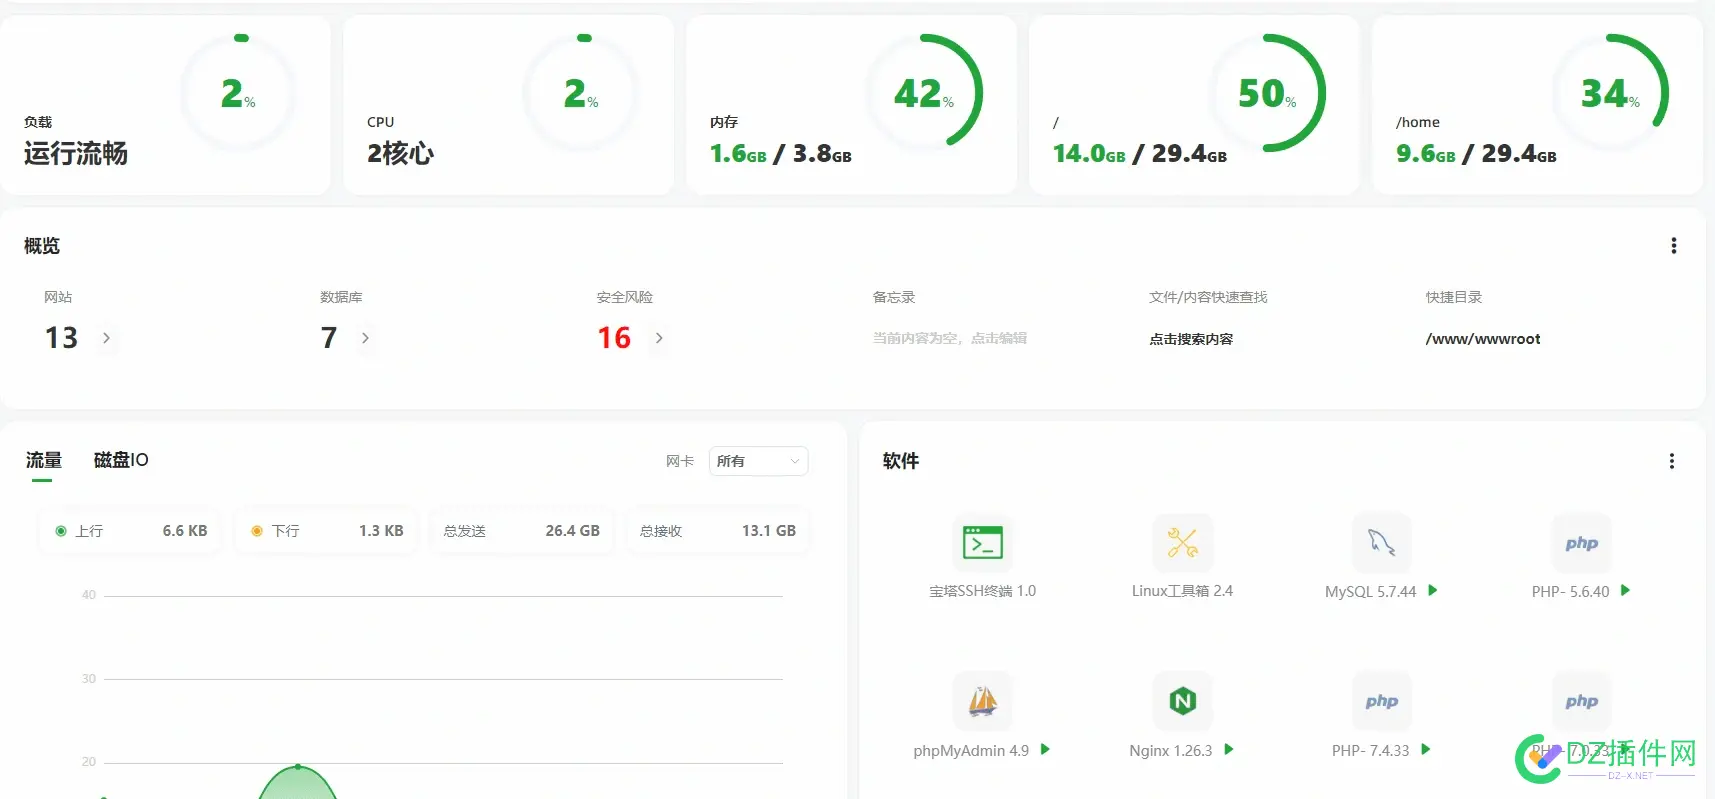Open the Linux工具箱 wrench icon

click(x=1182, y=543)
